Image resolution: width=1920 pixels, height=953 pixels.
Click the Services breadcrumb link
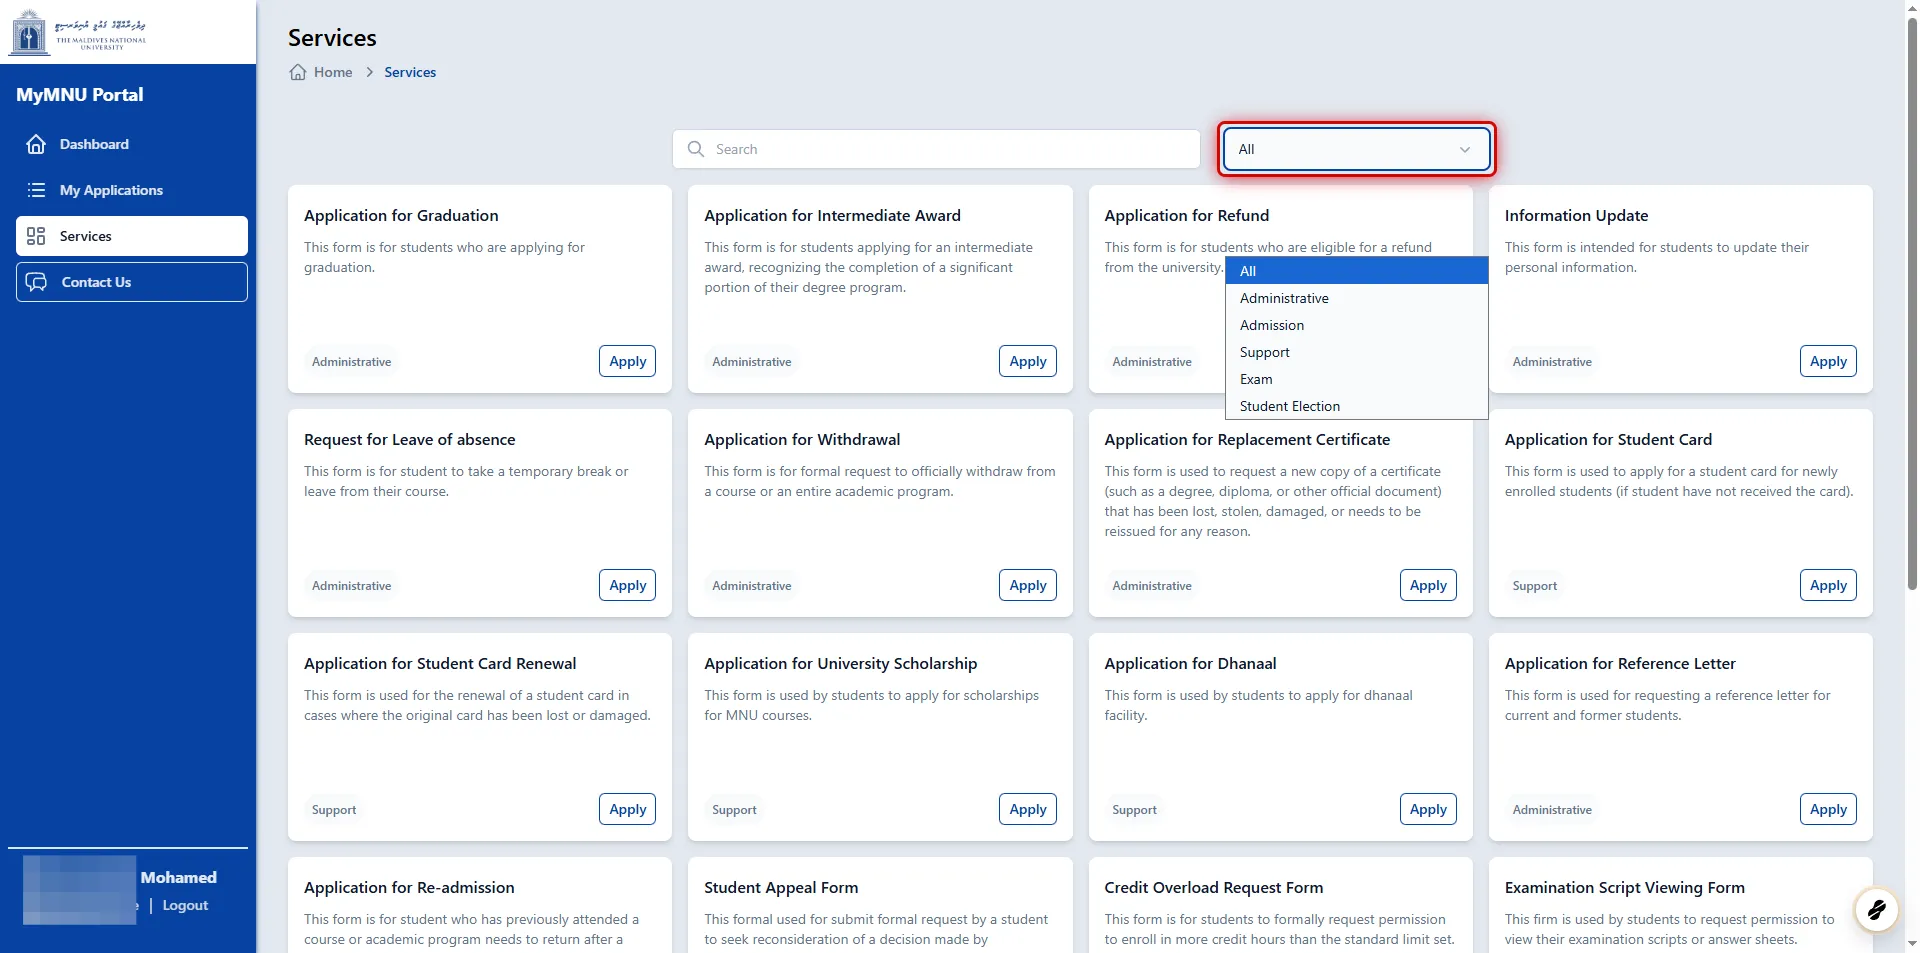click(410, 72)
